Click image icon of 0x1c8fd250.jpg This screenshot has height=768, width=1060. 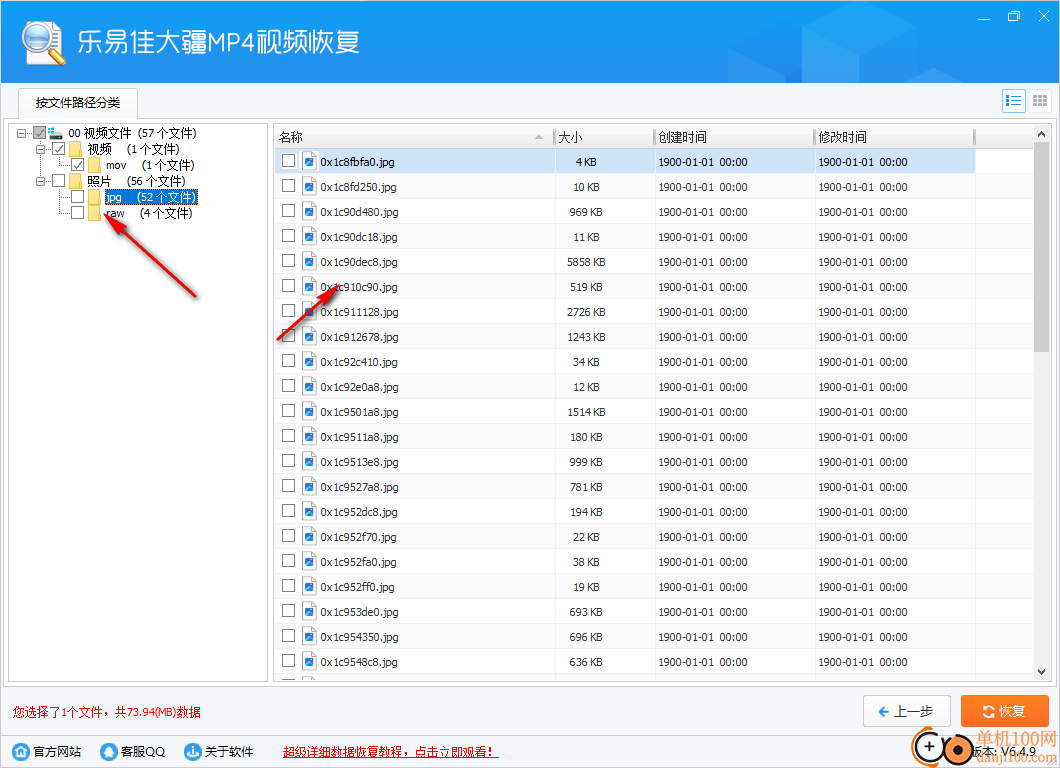tap(310, 187)
